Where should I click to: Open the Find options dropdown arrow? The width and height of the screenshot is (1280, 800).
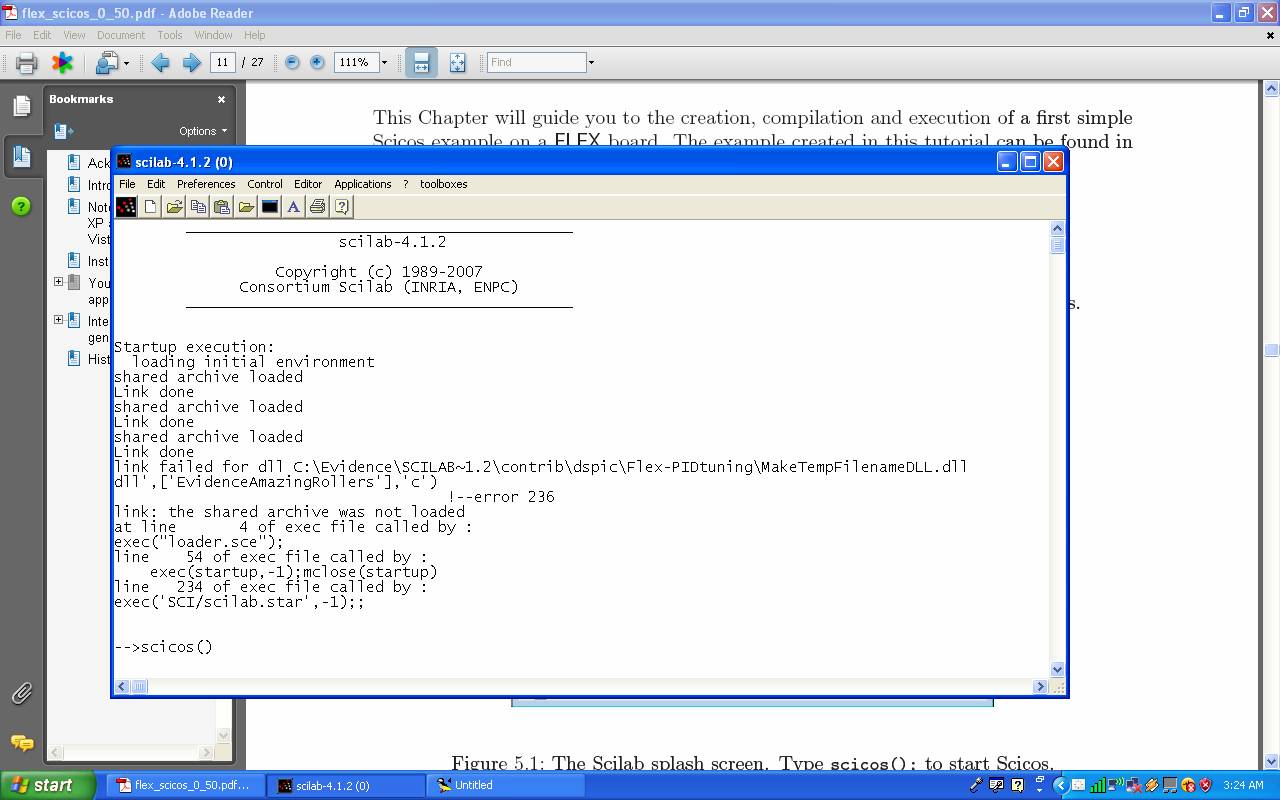pyautogui.click(x=591, y=62)
